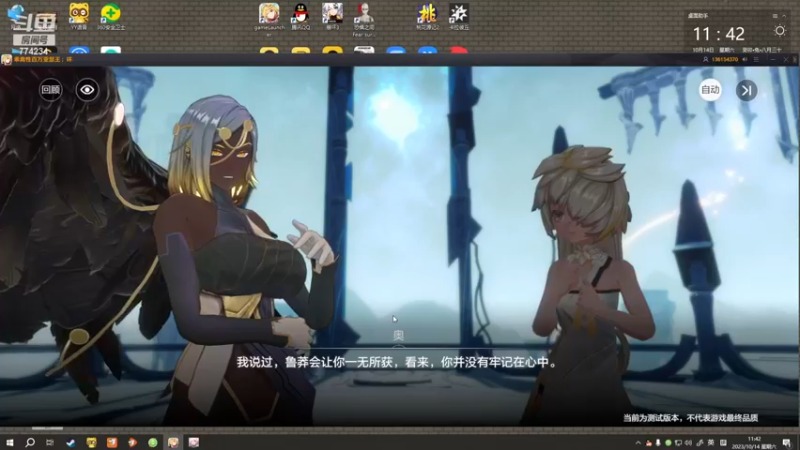Image resolution: width=800 pixels, height=450 pixels.
Task: Open the 桃 peach-character game shortcut
Action: click(x=427, y=16)
